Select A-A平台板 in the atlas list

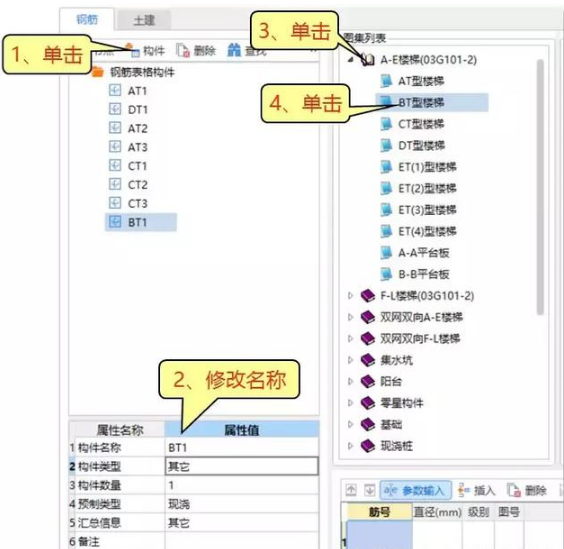pos(424,253)
